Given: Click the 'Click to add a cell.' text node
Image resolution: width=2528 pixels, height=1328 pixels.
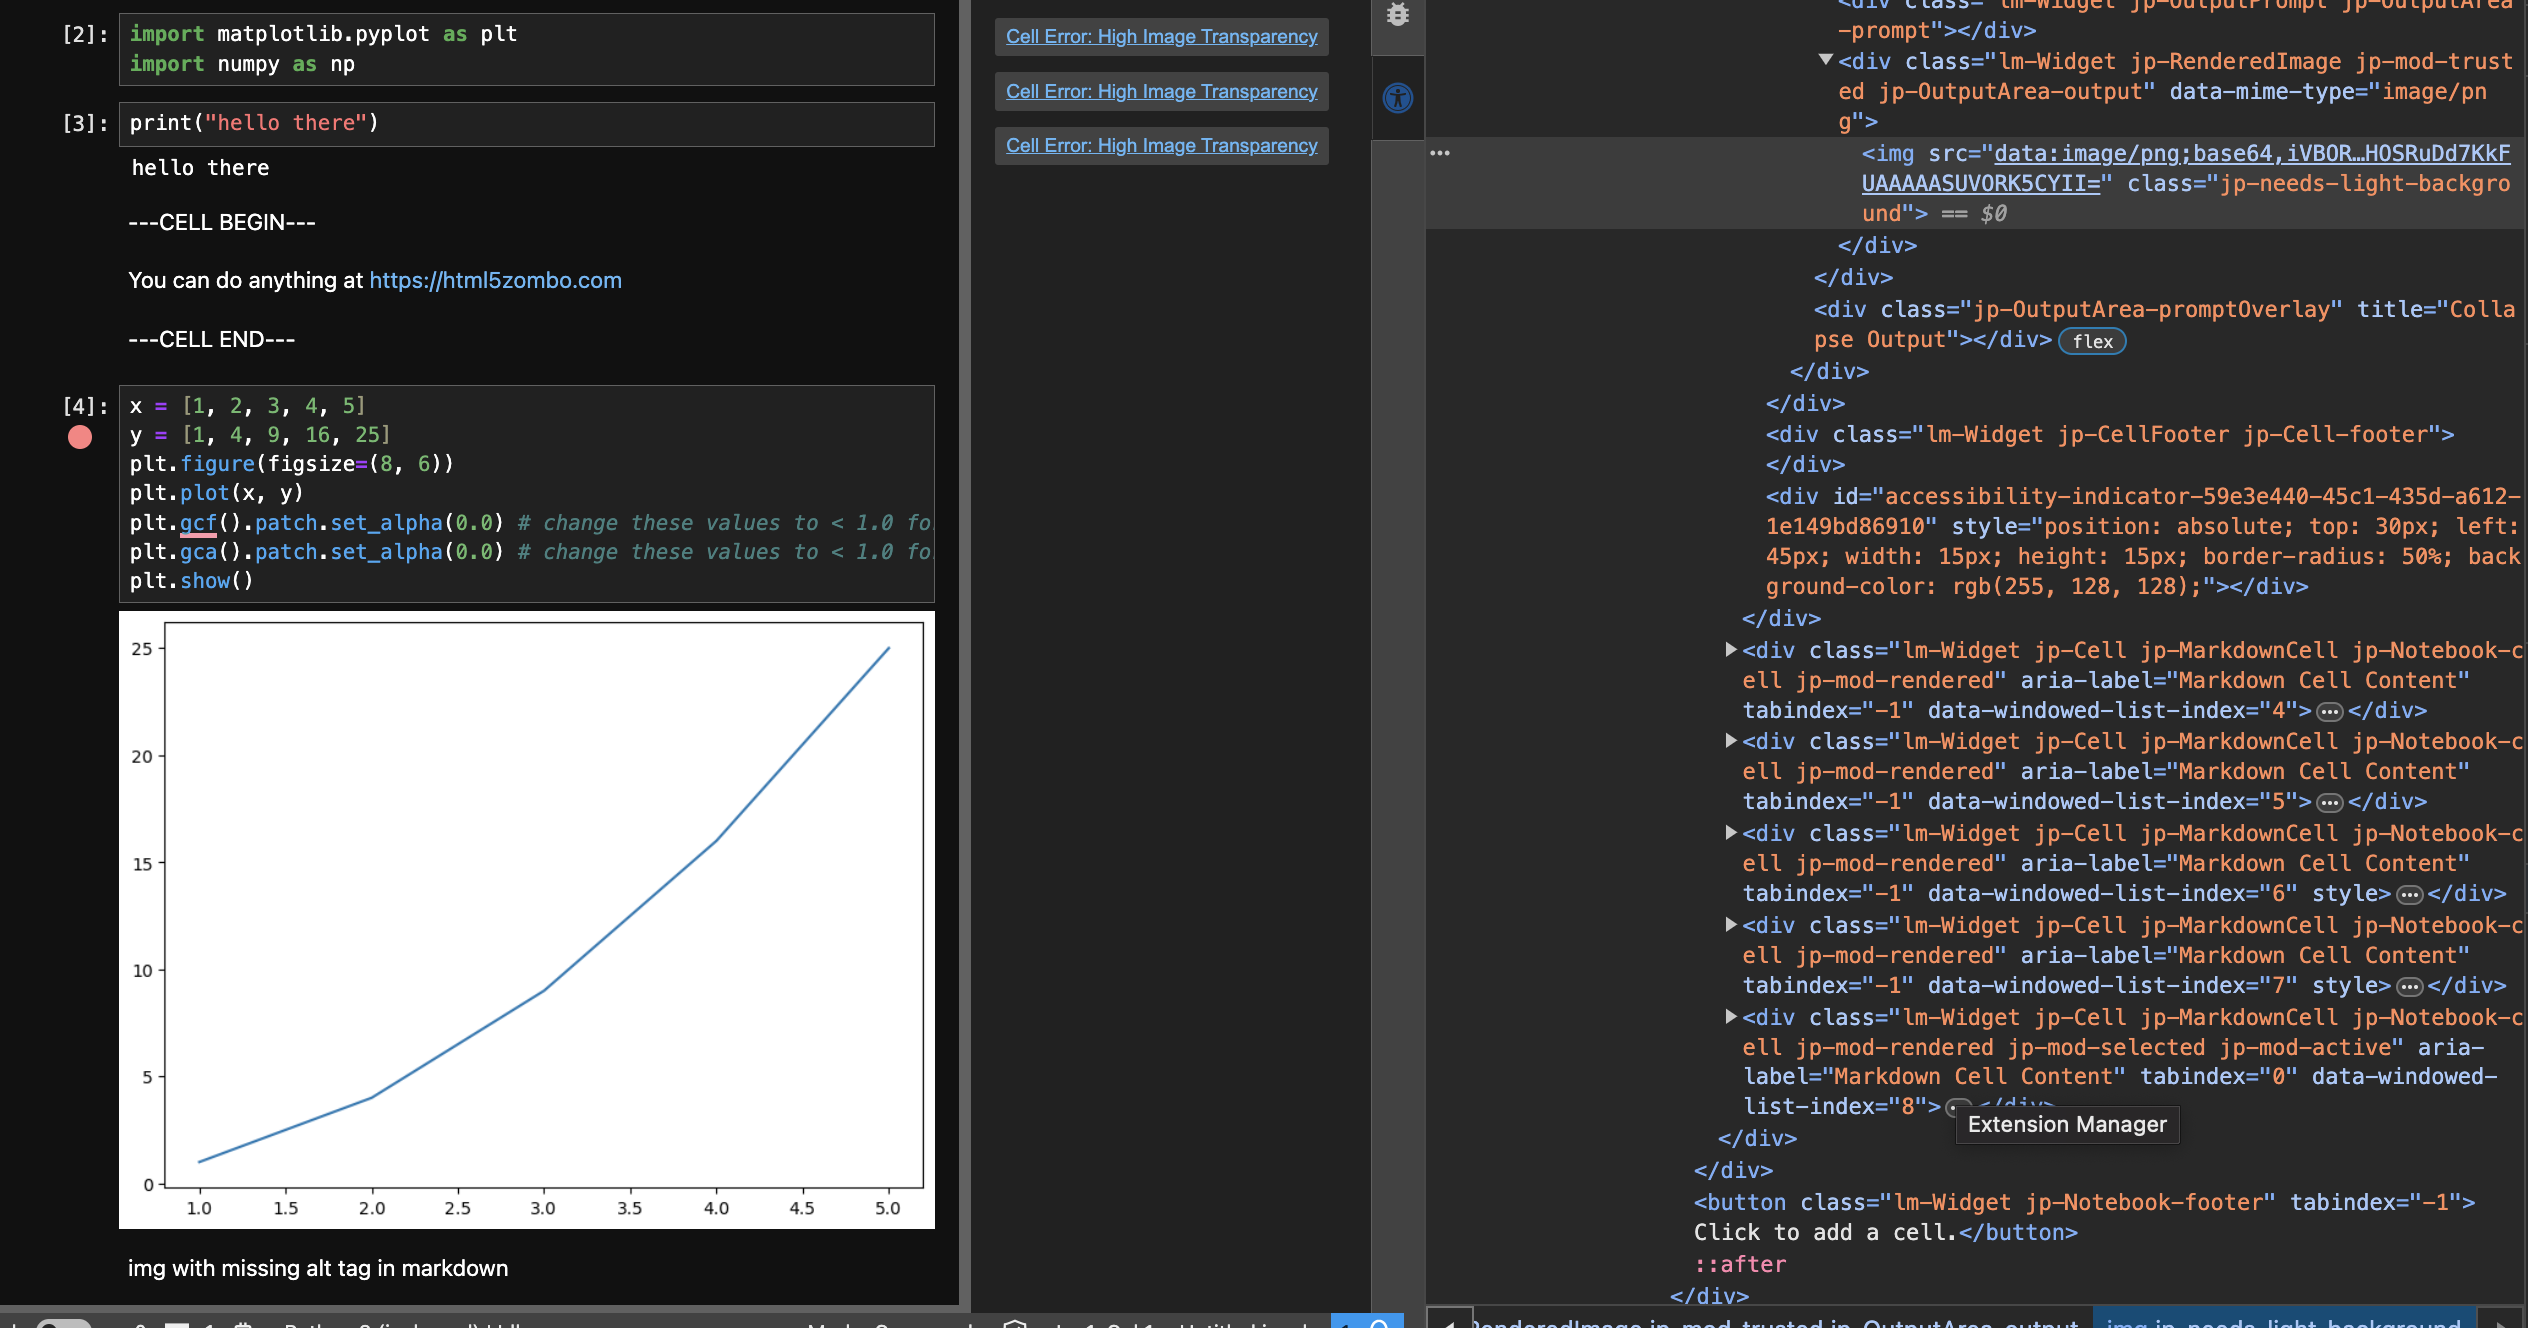Looking at the screenshot, I should point(1825,1233).
